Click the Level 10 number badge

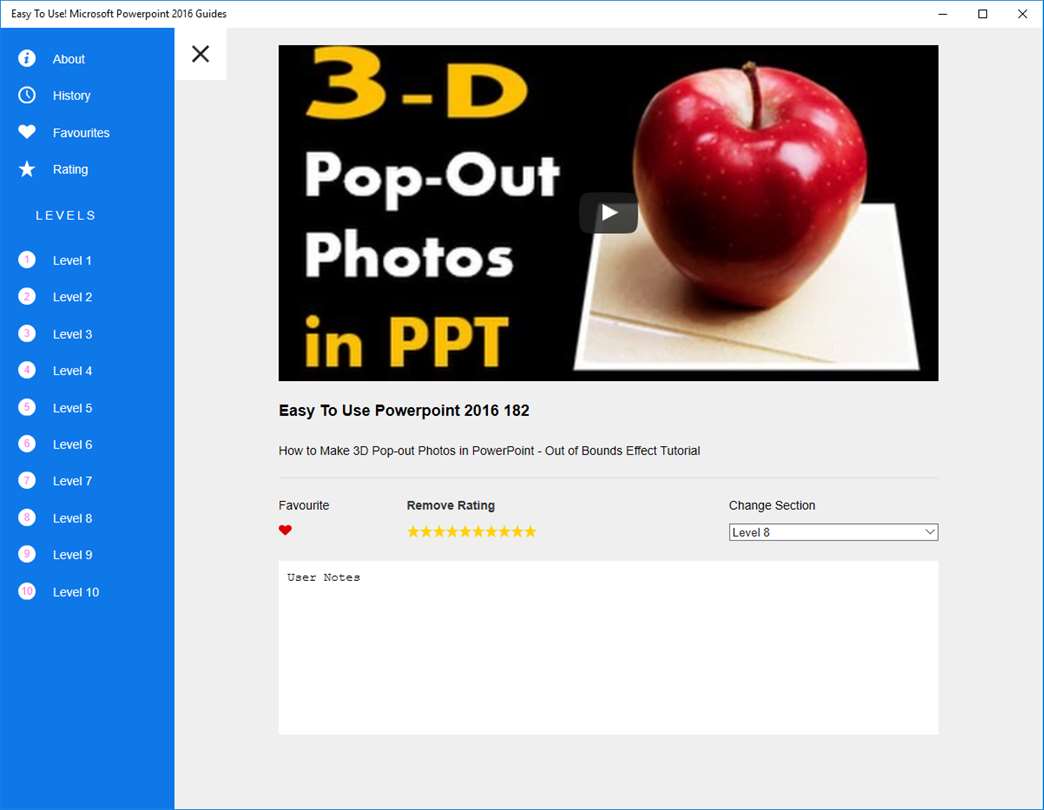pyautogui.click(x=27, y=591)
